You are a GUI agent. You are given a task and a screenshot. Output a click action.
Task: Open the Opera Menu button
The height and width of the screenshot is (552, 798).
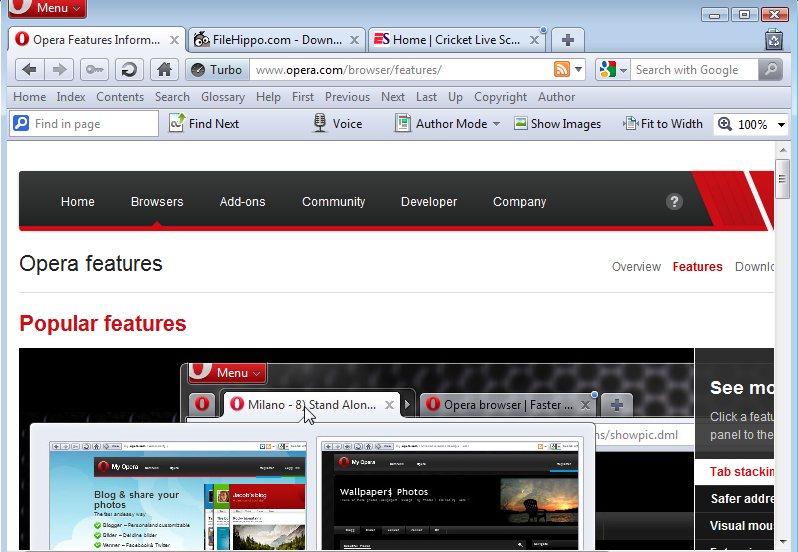pyautogui.click(x=47, y=8)
